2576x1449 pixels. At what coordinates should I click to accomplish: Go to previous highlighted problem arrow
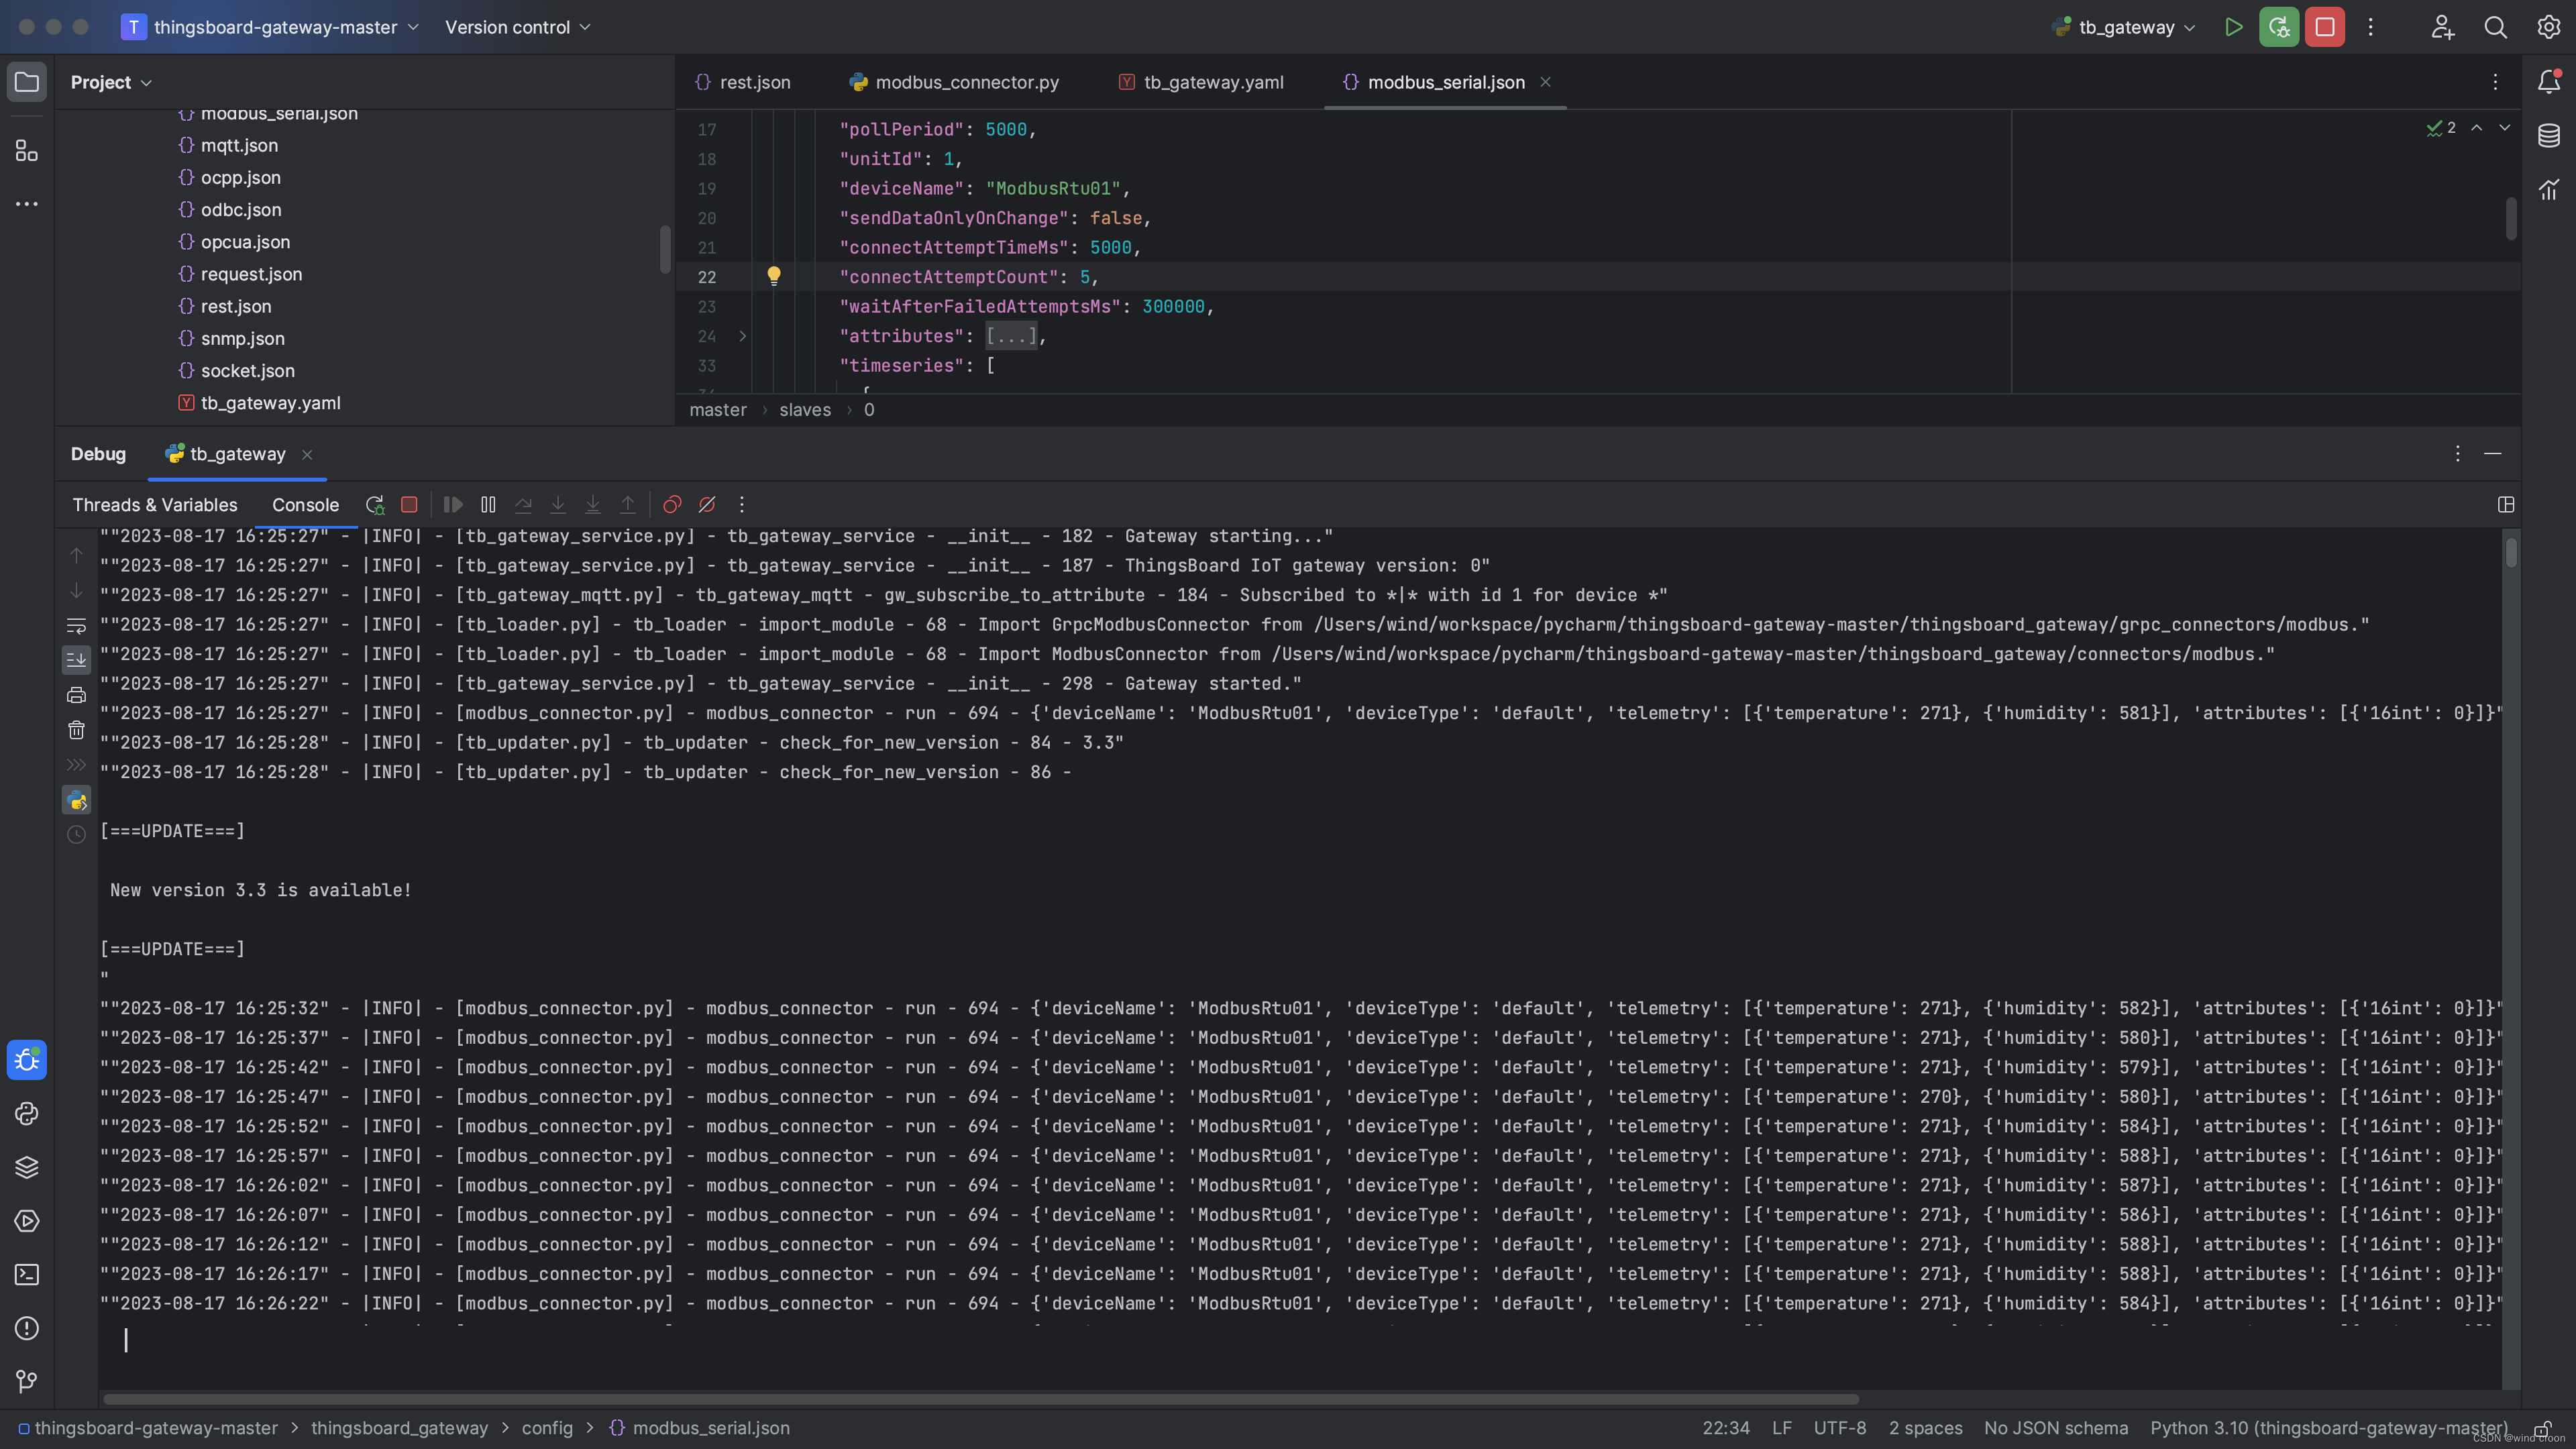tap(2477, 128)
